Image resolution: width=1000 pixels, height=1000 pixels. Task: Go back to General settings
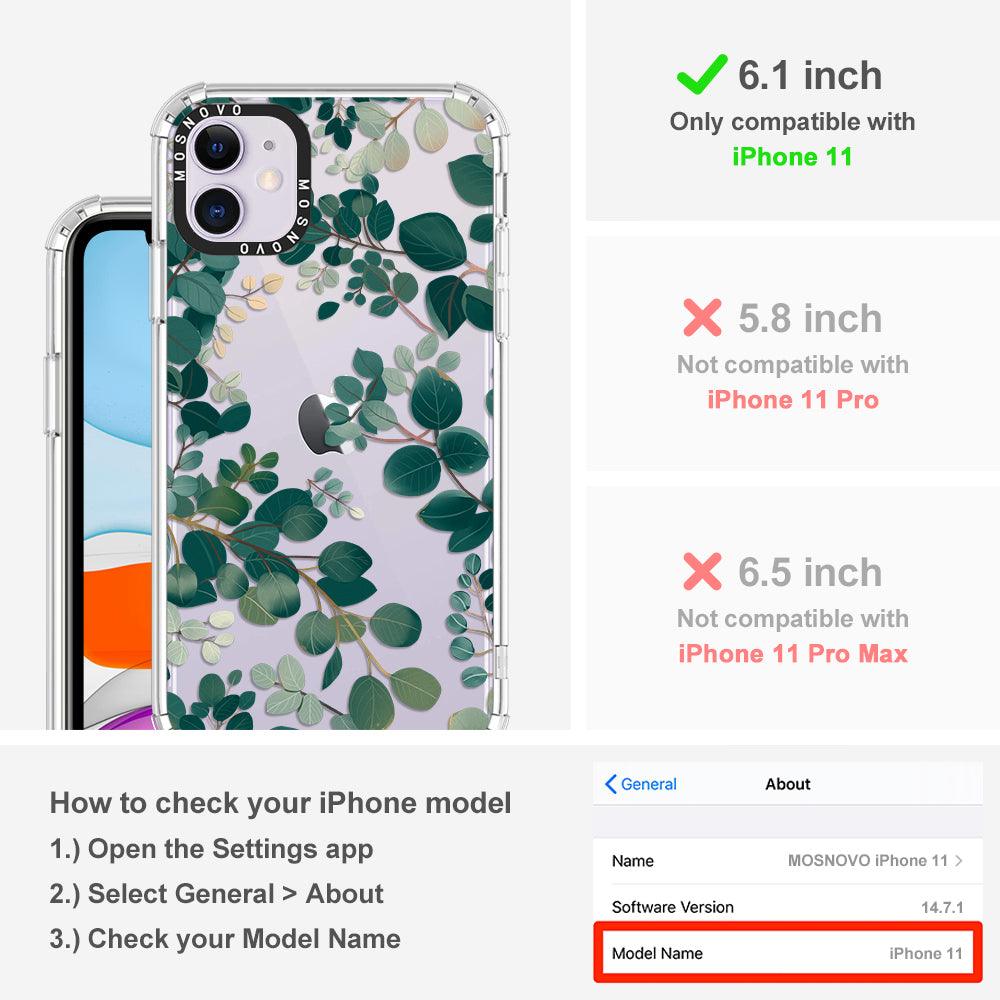(x=641, y=784)
